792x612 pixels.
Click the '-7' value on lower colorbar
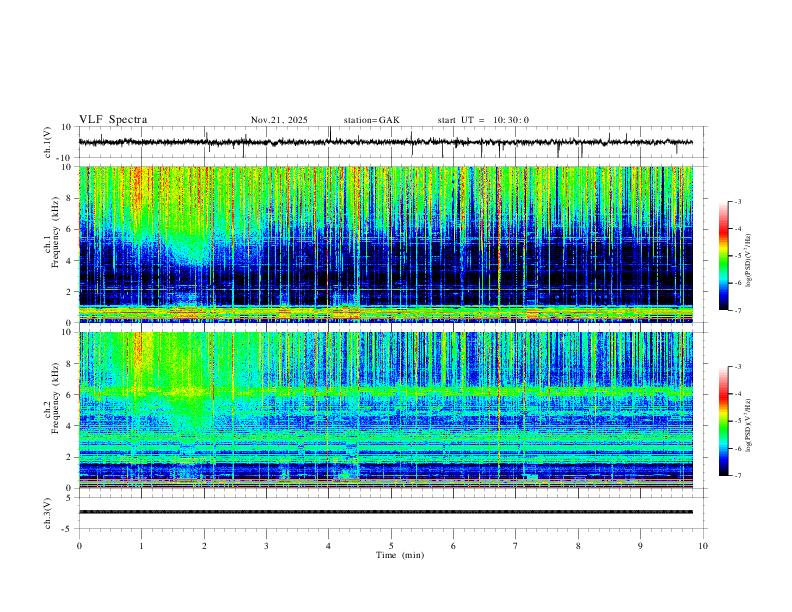click(x=738, y=475)
